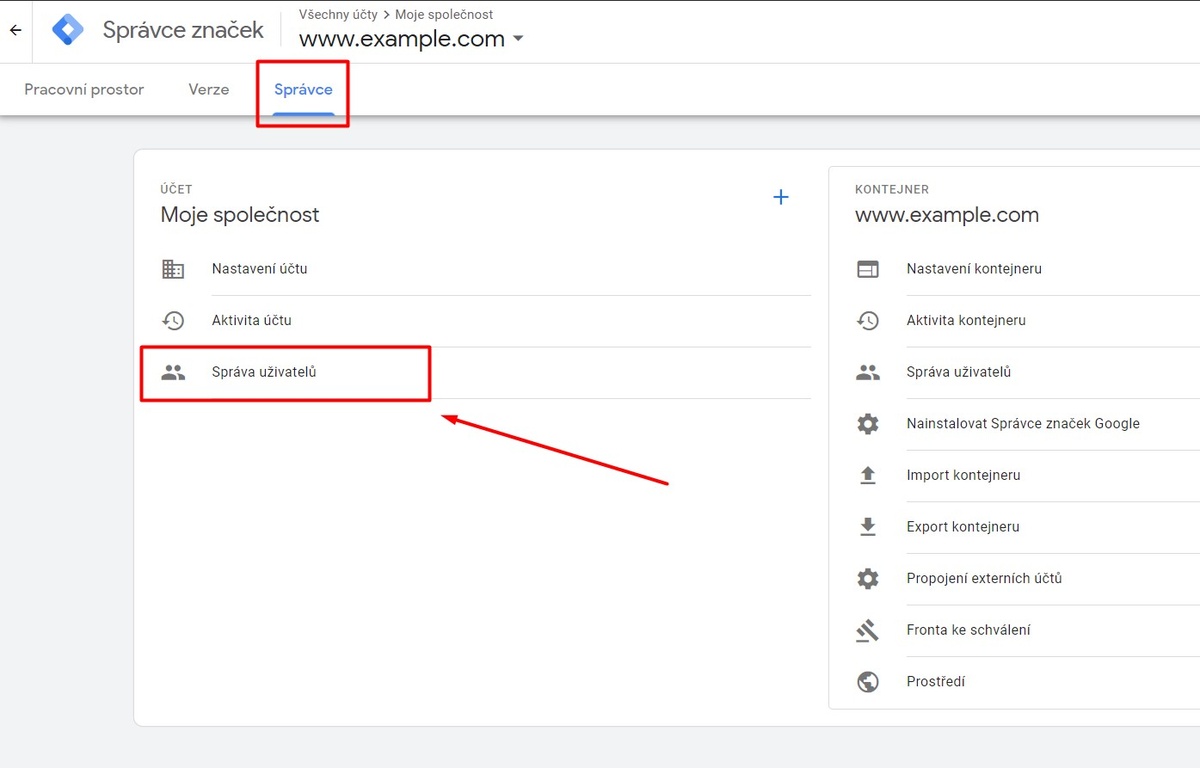The height and width of the screenshot is (768, 1200).
Task: Open container Správa uživatelů entry
Action: point(959,372)
